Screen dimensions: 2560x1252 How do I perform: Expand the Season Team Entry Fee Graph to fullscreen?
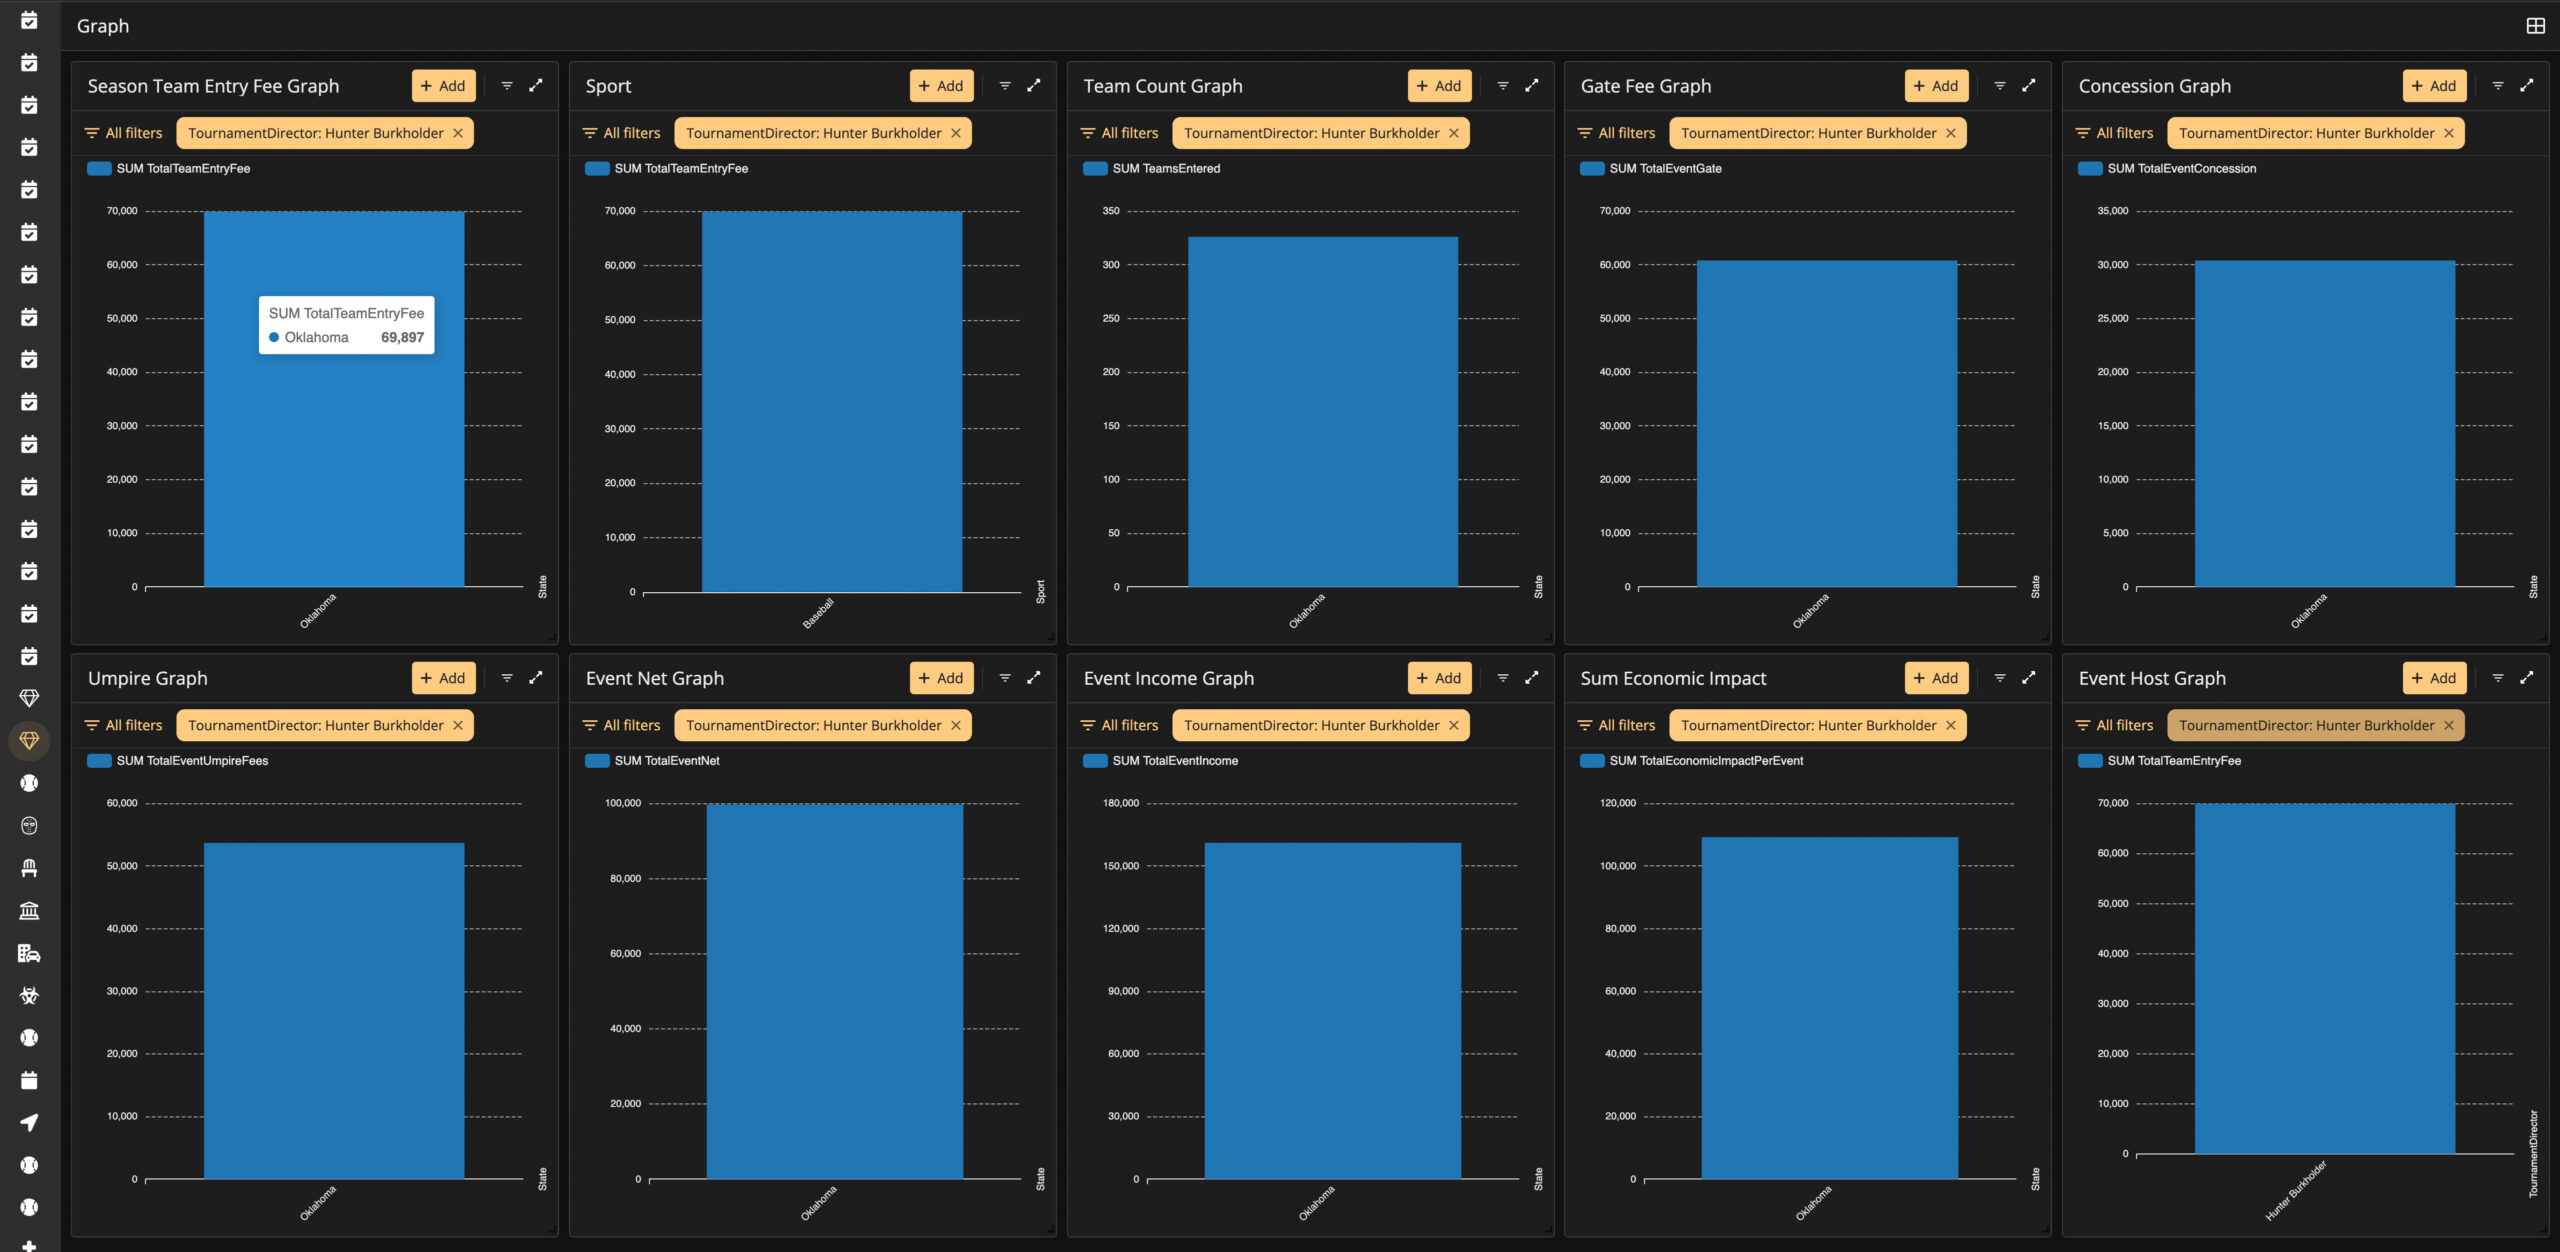pos(536,86)
